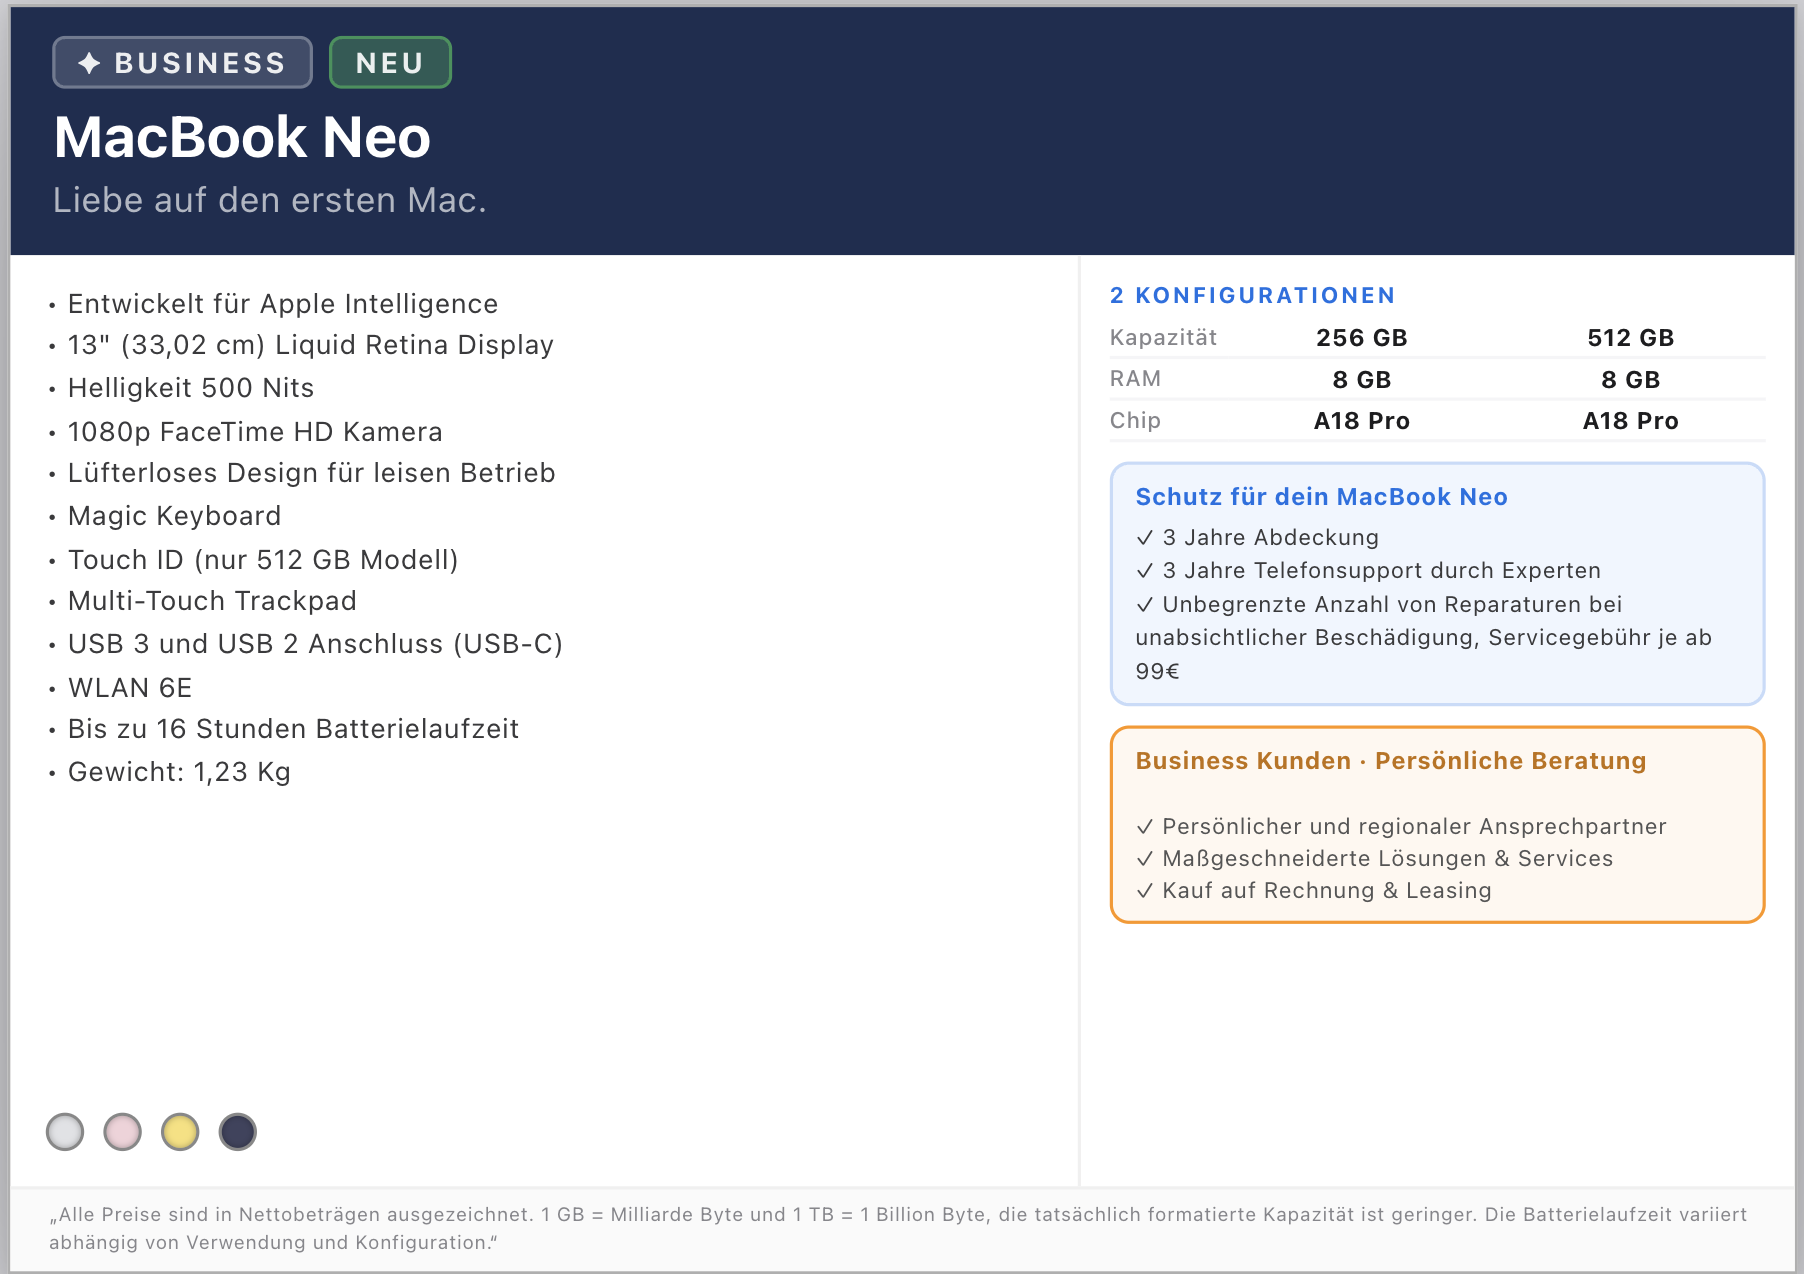The height and width of the screenshot is (1274, 1804).
Task: Select the silver color swatch
Action: coord(65,1132)
